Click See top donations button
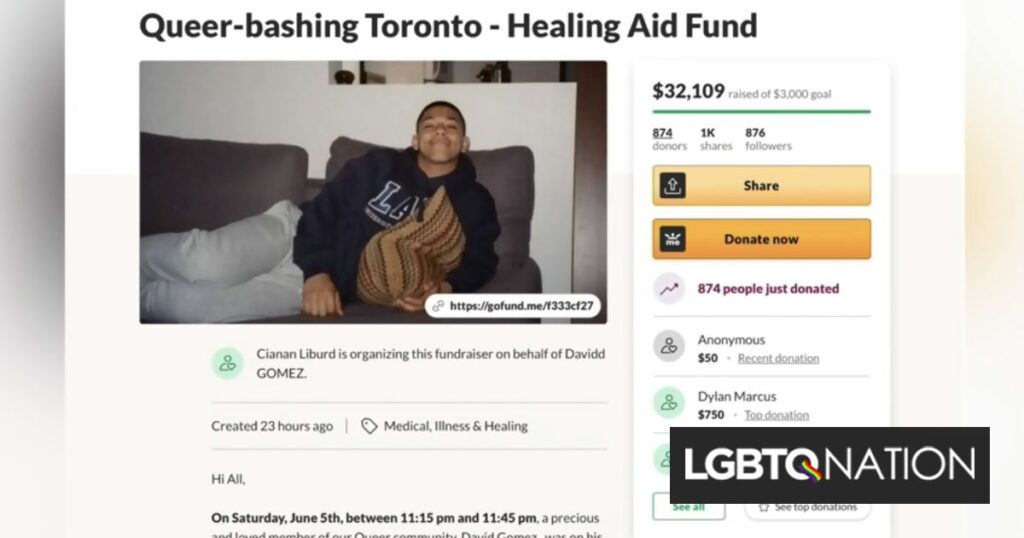 pos(807,507)
